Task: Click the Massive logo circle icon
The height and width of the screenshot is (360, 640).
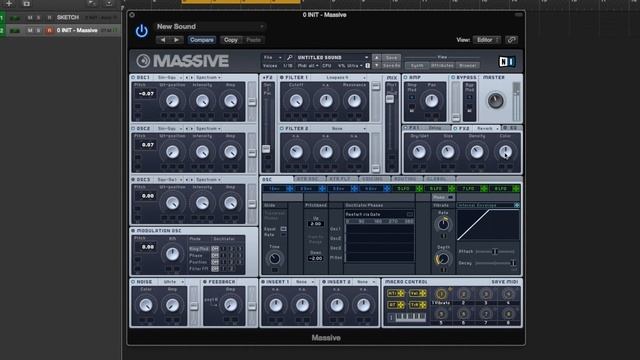Action: (143, 61)
